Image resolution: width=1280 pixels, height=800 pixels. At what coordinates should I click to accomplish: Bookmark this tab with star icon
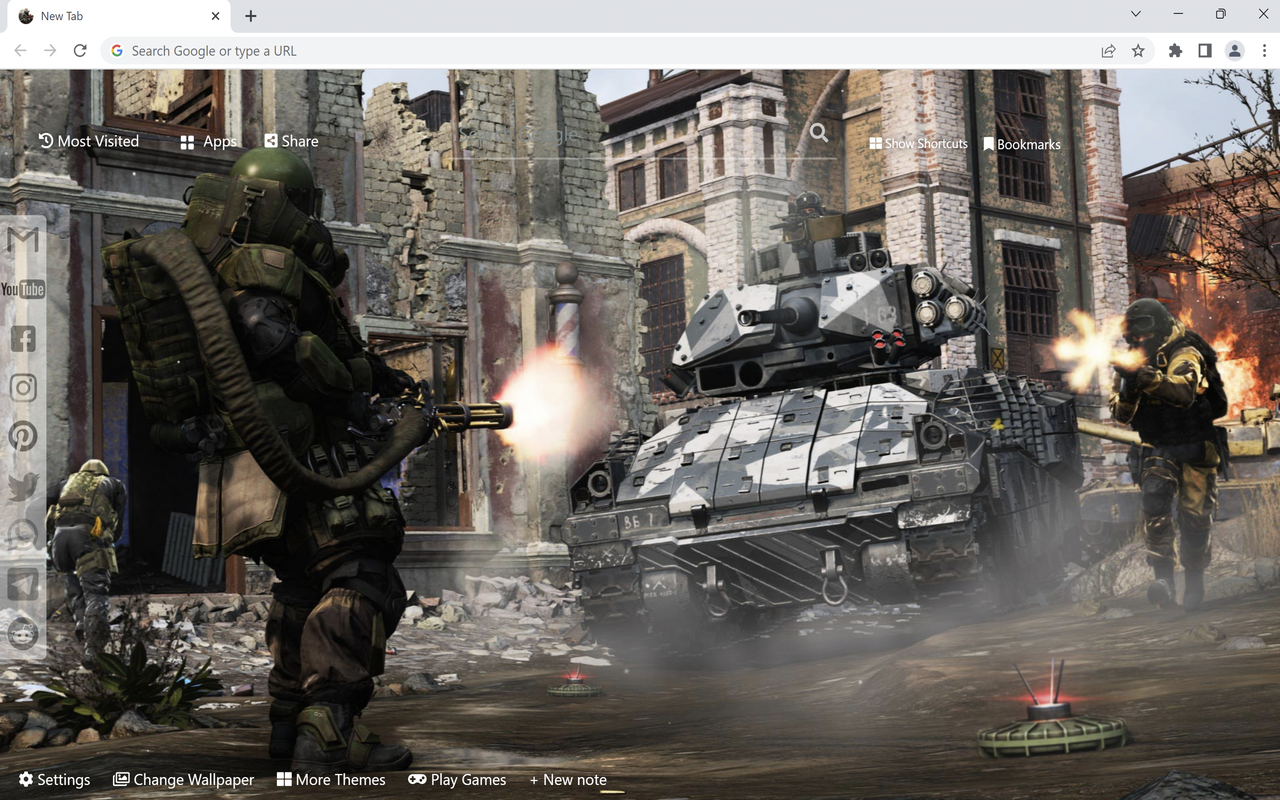(x=1138, y=50)
